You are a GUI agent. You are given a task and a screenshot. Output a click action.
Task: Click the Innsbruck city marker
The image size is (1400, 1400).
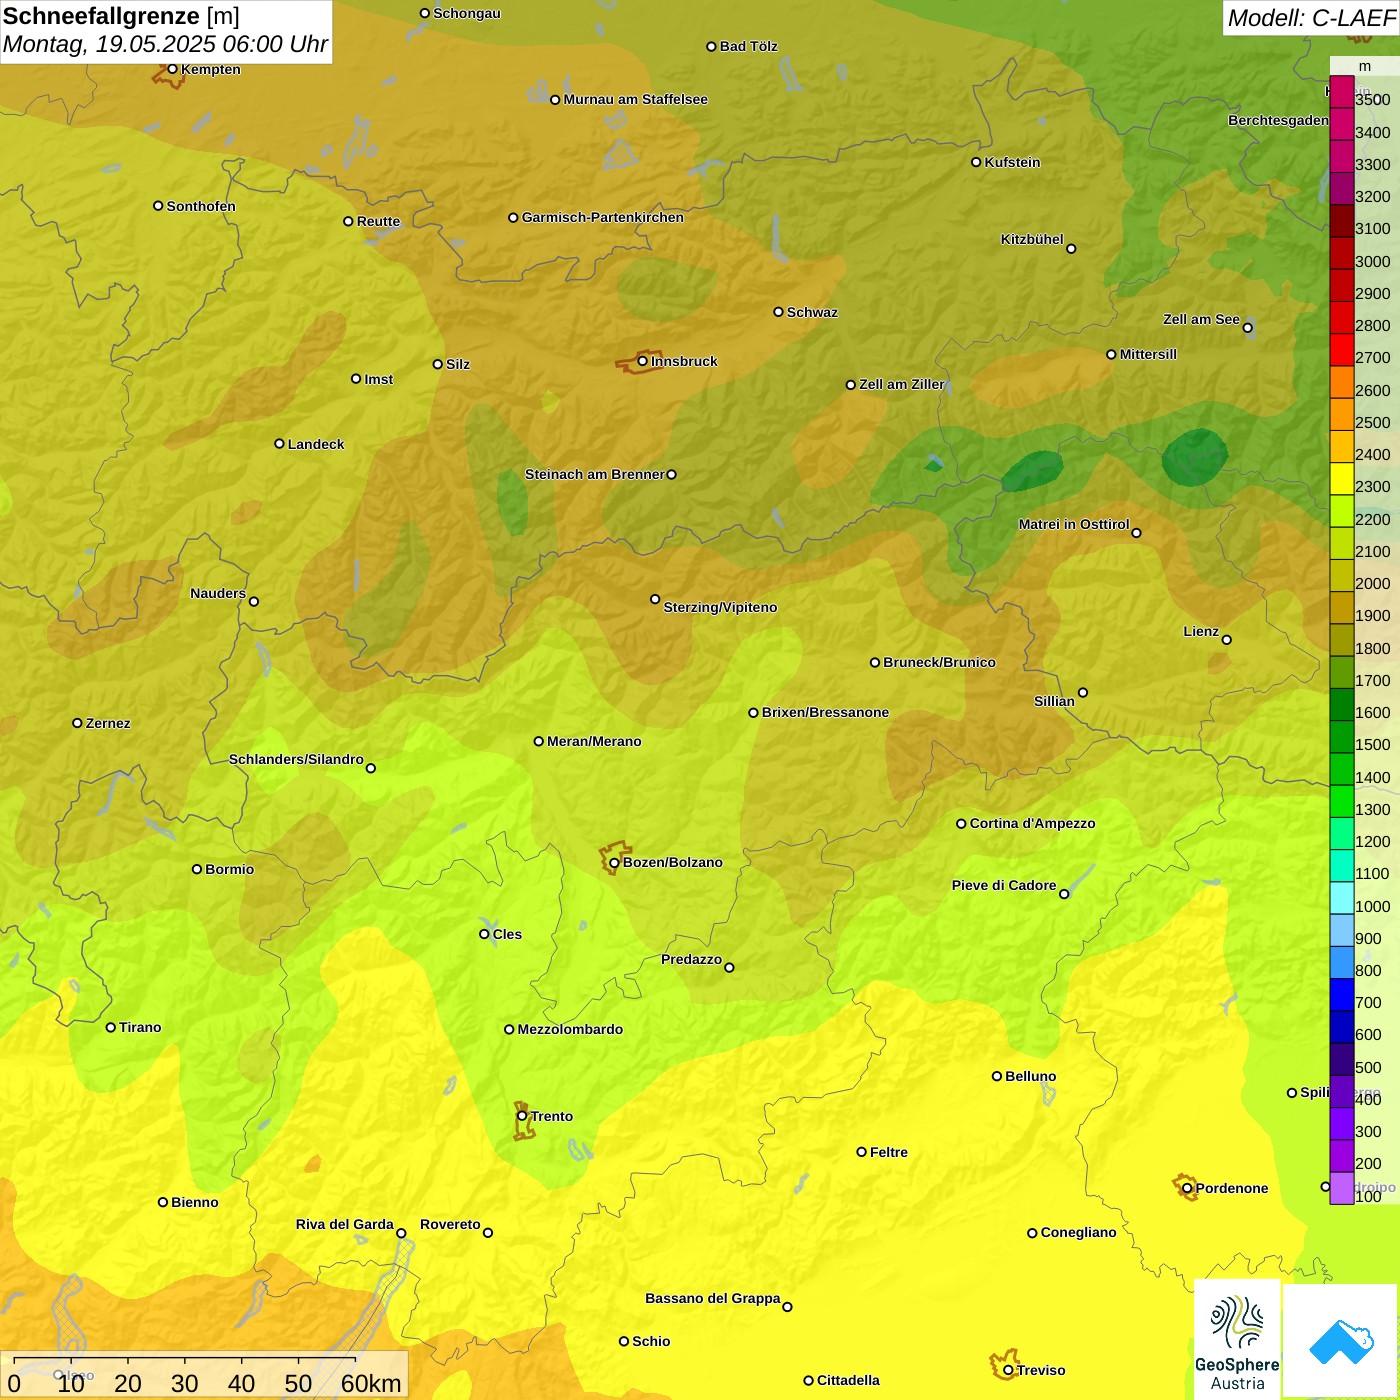pyautogui.click(x=643, y=361)
